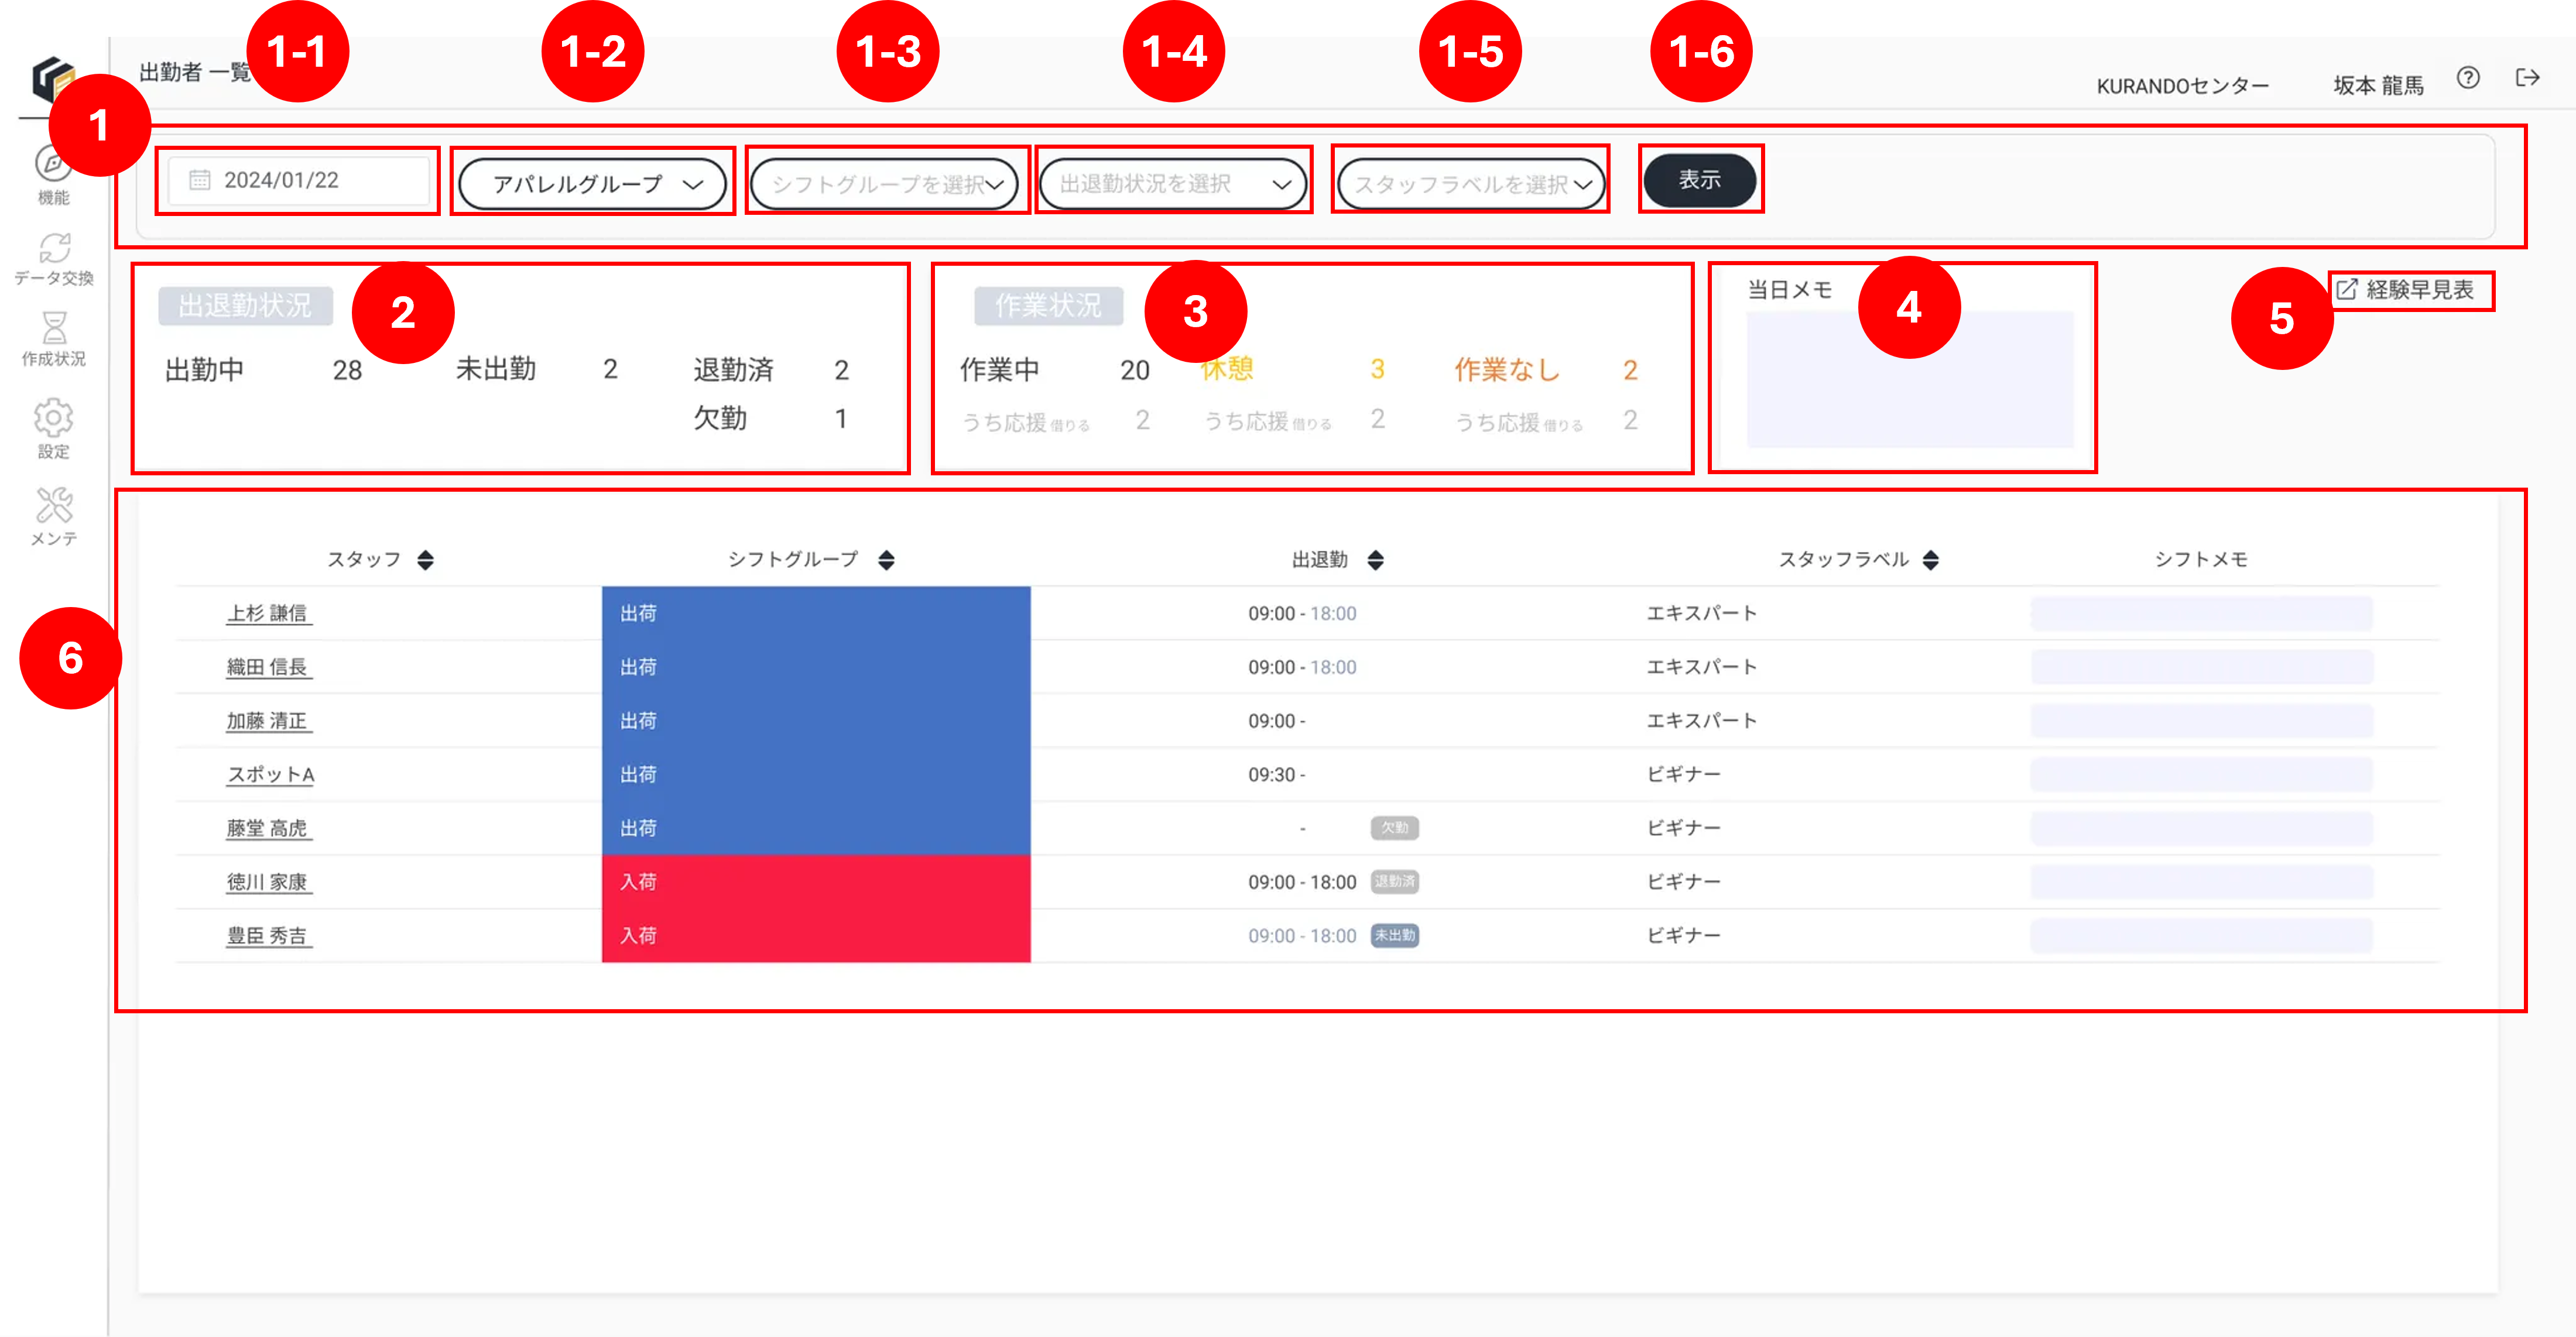Screen dimensions: 2576x1337
Task: Click the 出勤者一覧 page title
Action: [x=195, y=72]
